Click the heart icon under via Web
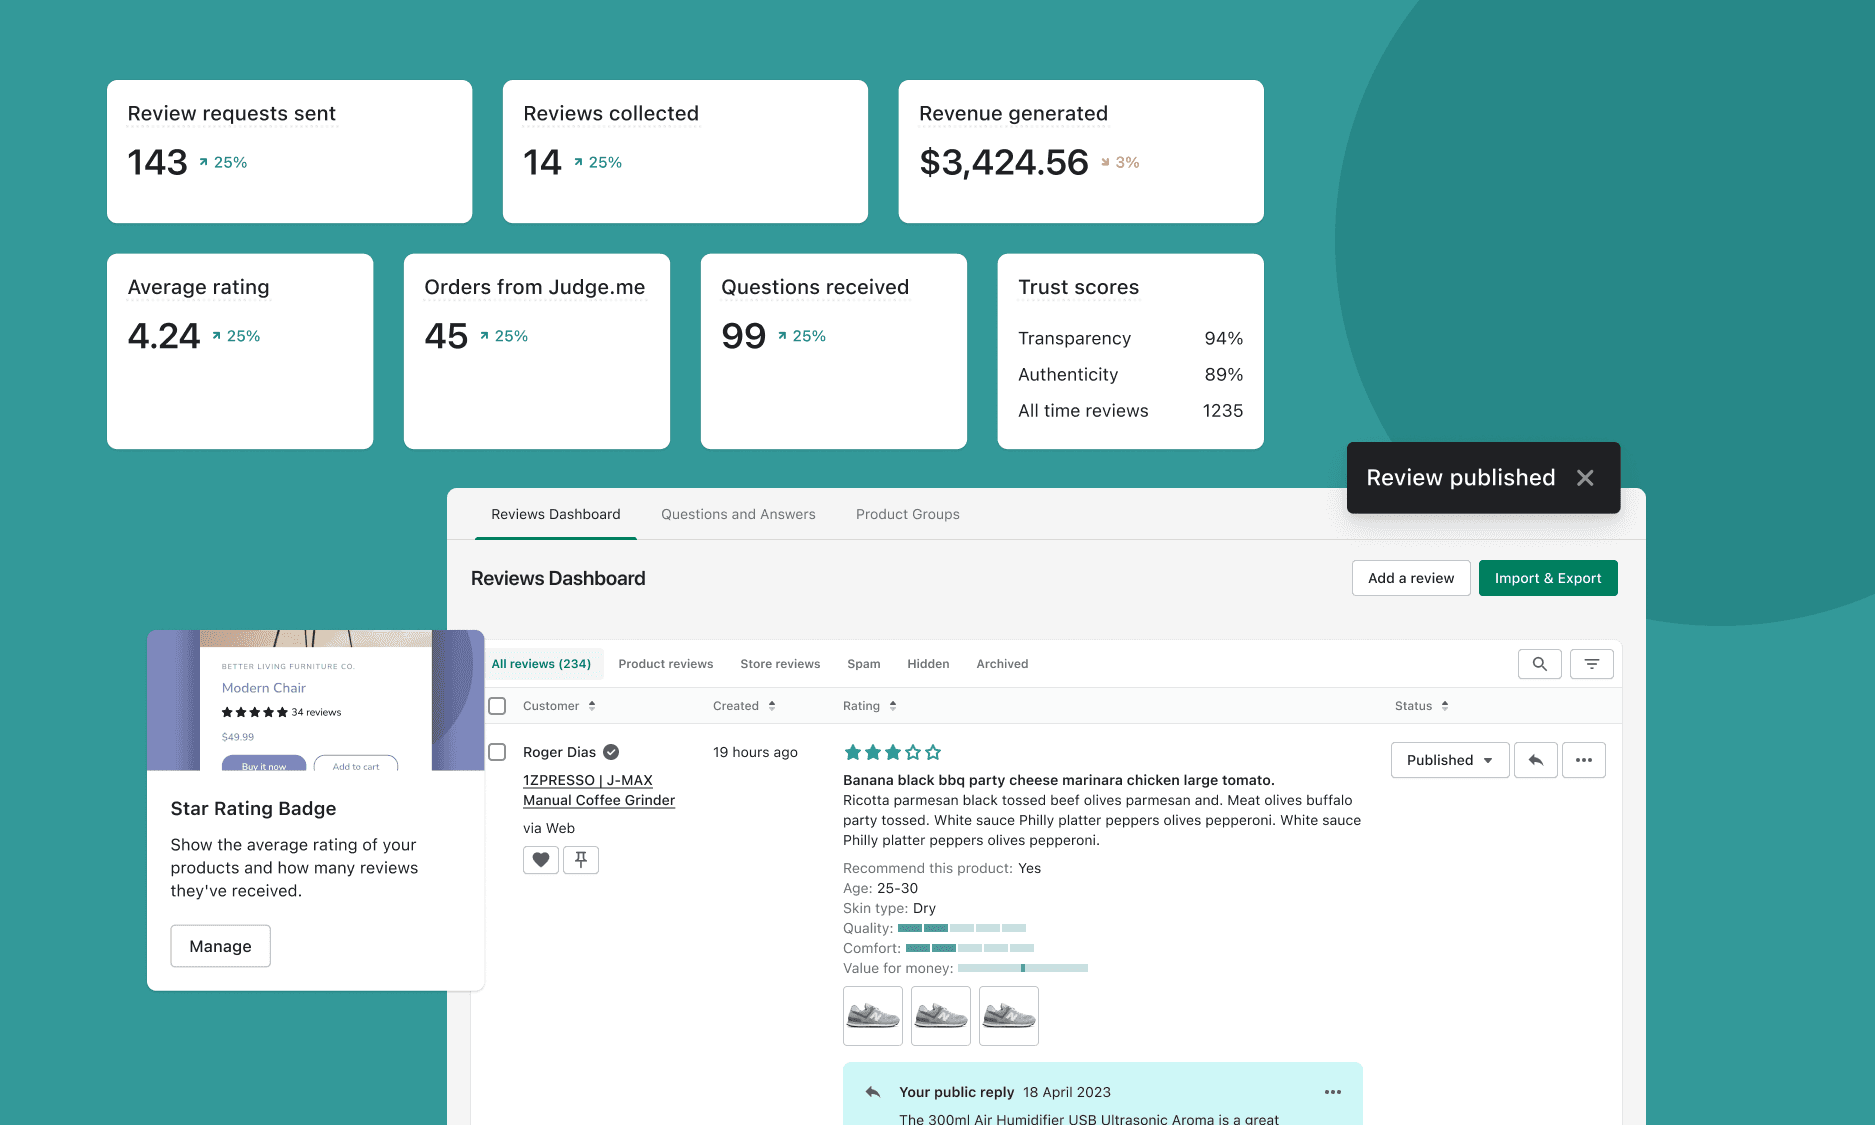This screenshot has height=1125, width=1875. (540, 860)
